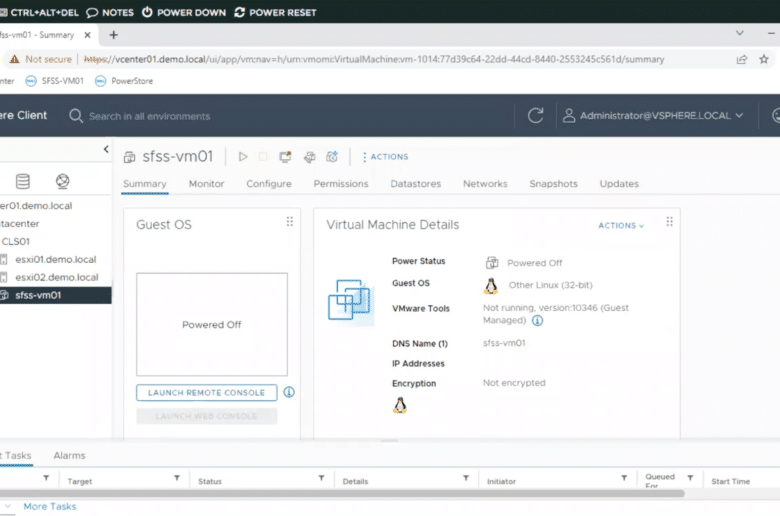The height and width of the screenshot is (516, 780).
Task: Click POWER DOWN in the top bar
Action: point(184,12)
